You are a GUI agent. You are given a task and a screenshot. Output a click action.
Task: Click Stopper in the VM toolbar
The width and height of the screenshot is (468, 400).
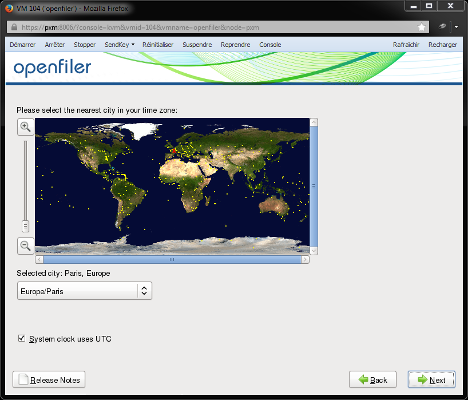tap(85, 45)
